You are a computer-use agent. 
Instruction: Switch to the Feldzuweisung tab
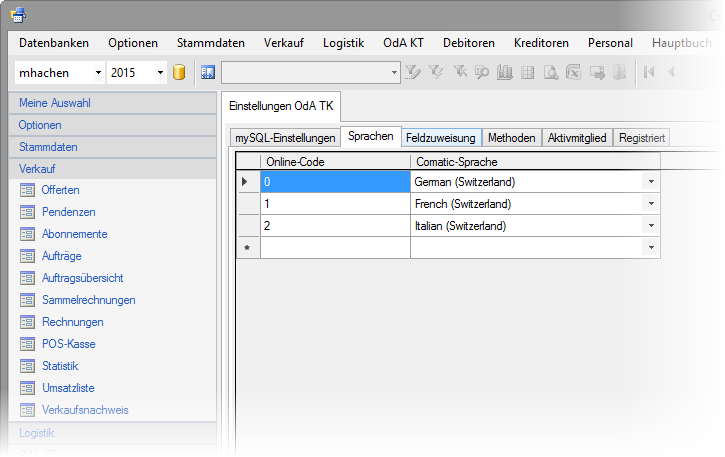pos(441,138)
